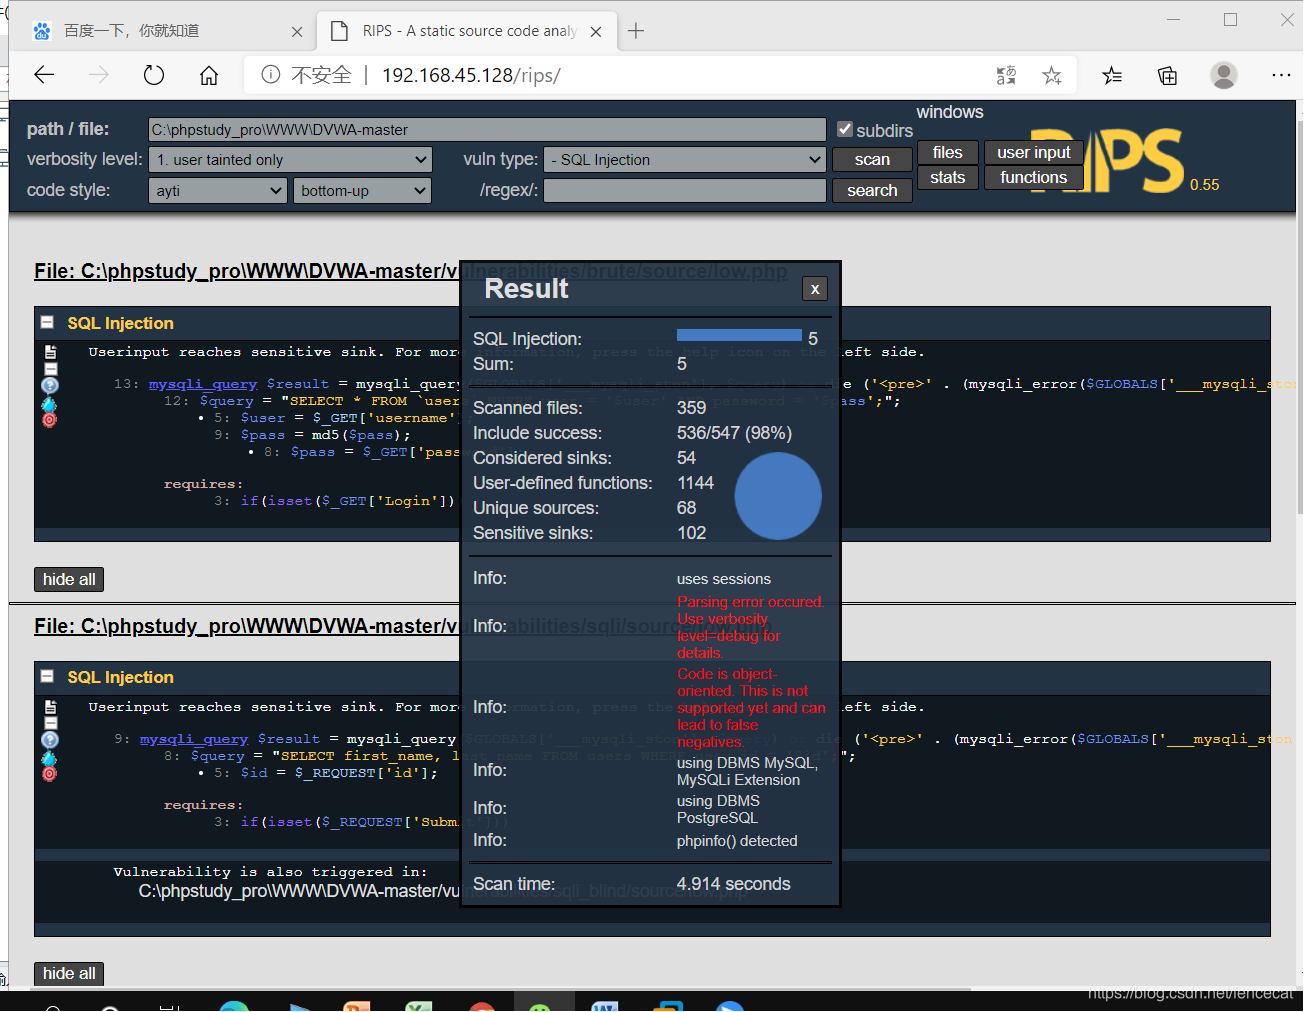Click "4.914 seconds" scan time text

[x=733, y=884]
